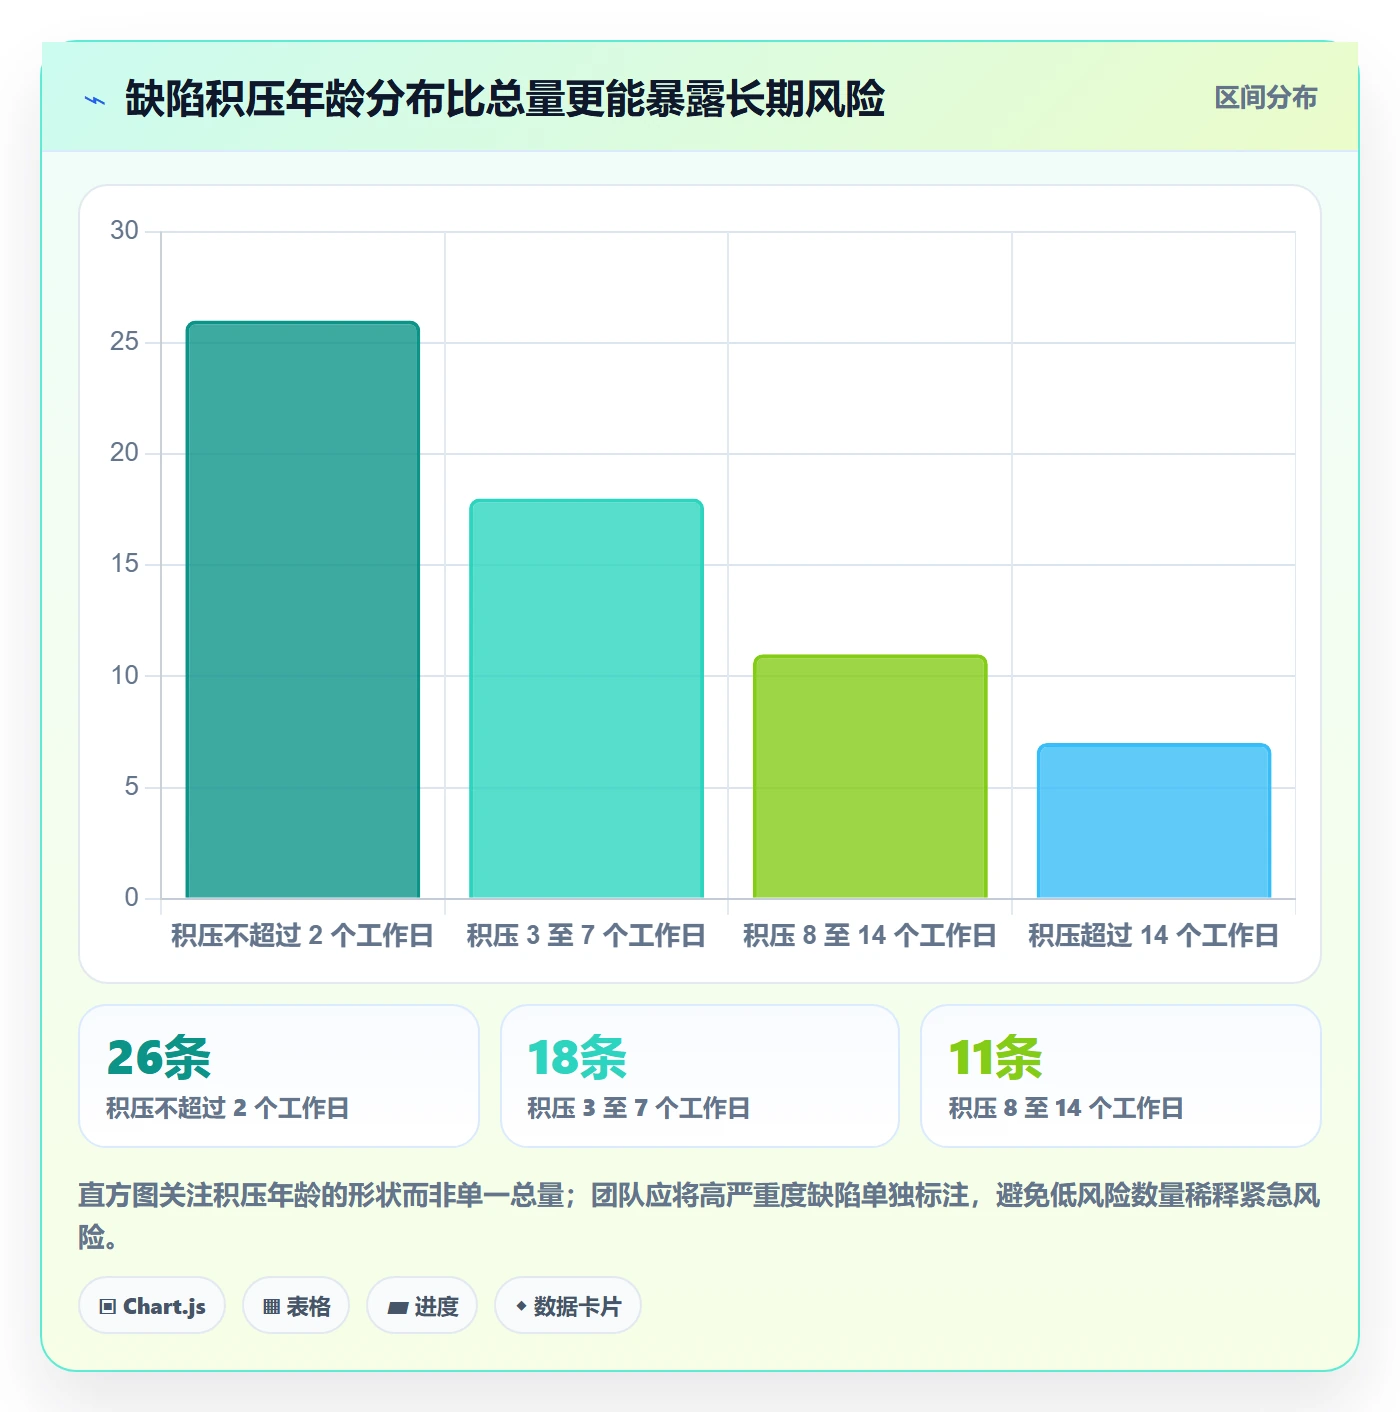Click the y-axis value 15
The height and width of the screenshot is (1412, 1400).
[125, 564]
